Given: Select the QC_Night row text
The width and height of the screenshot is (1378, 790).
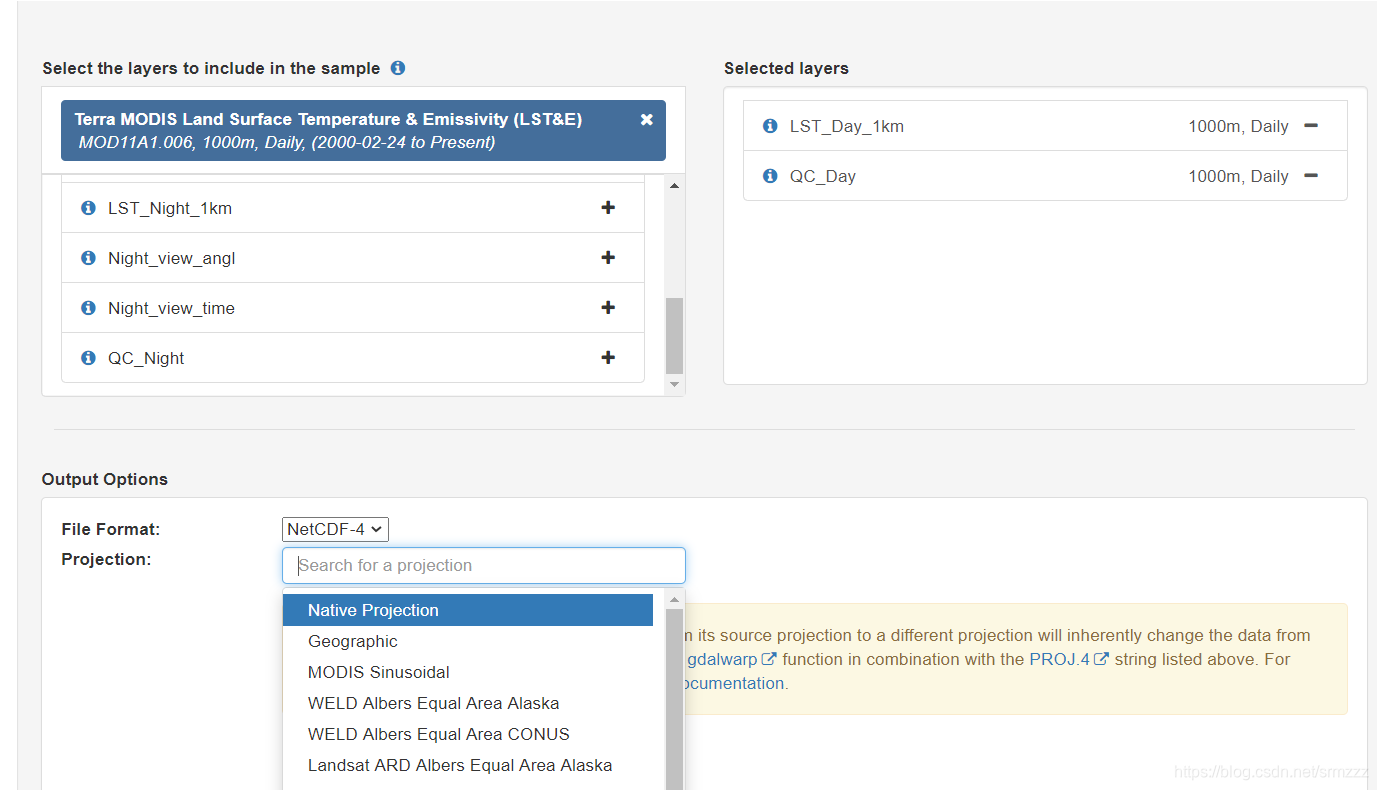Looking at the screenshot, I should tap(146, 358).
